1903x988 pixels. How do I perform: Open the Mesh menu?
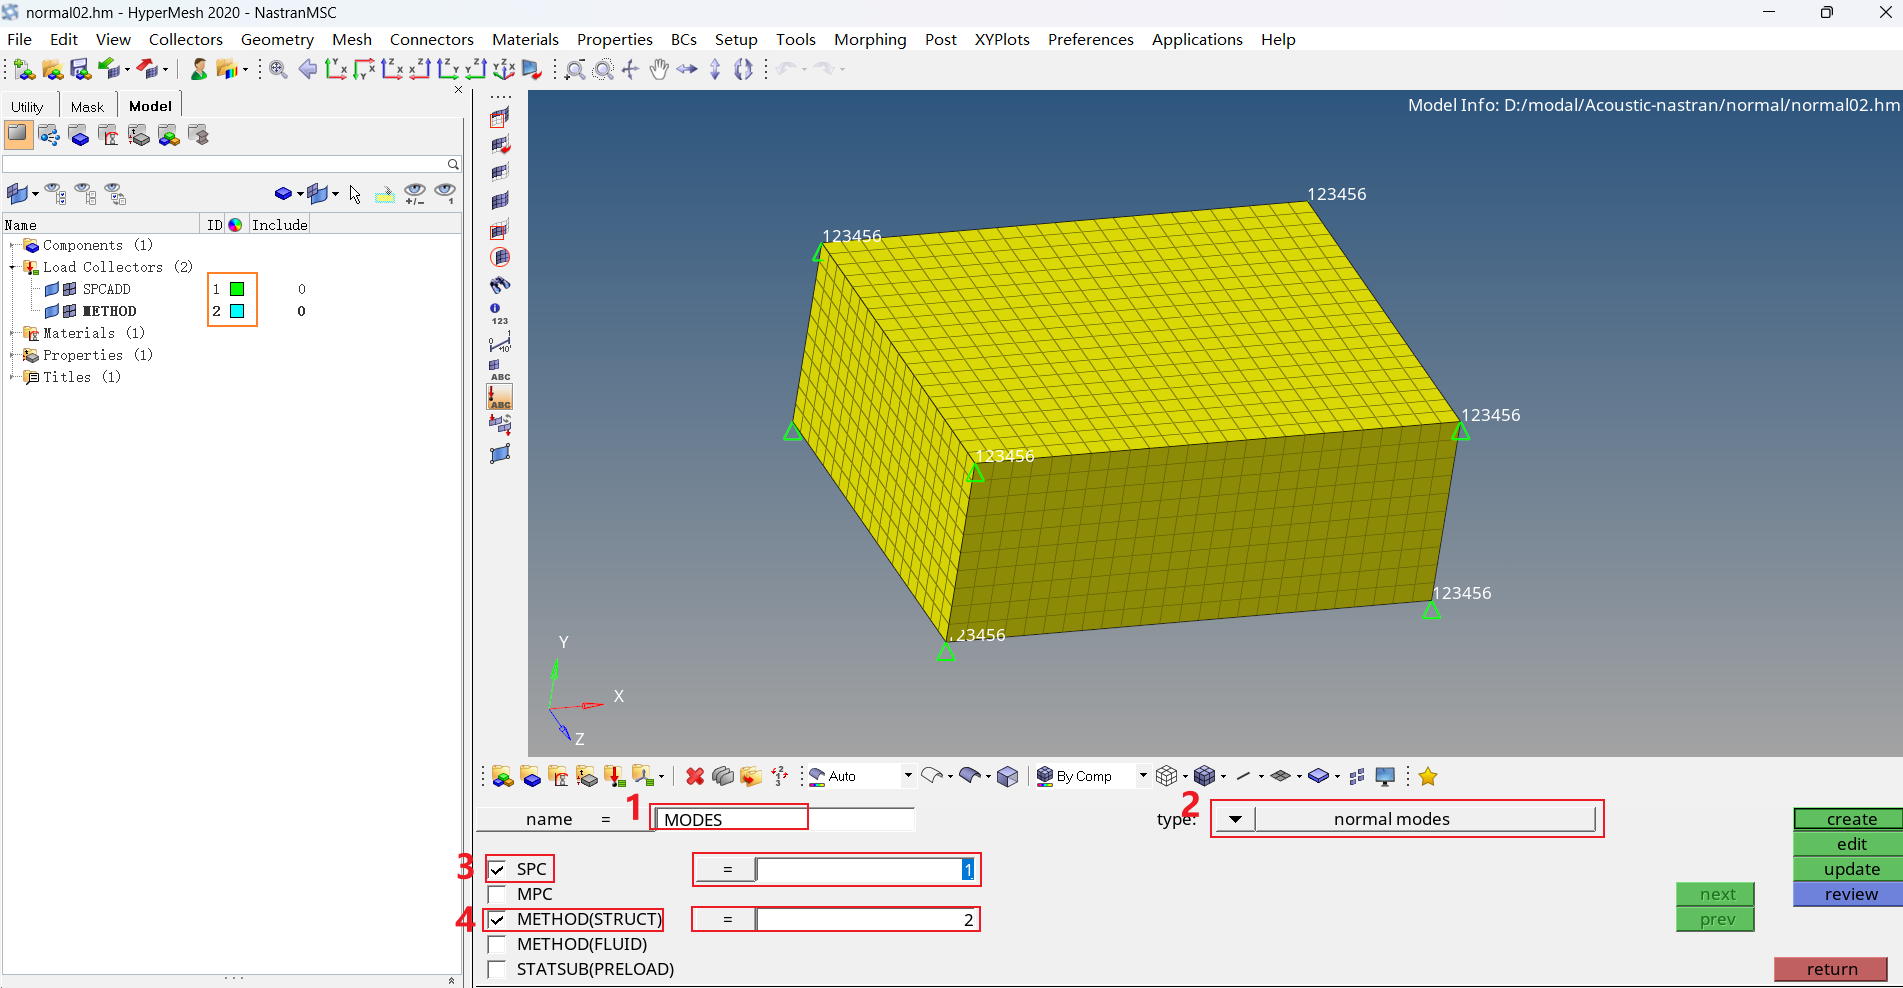click(x=352, y=39)
